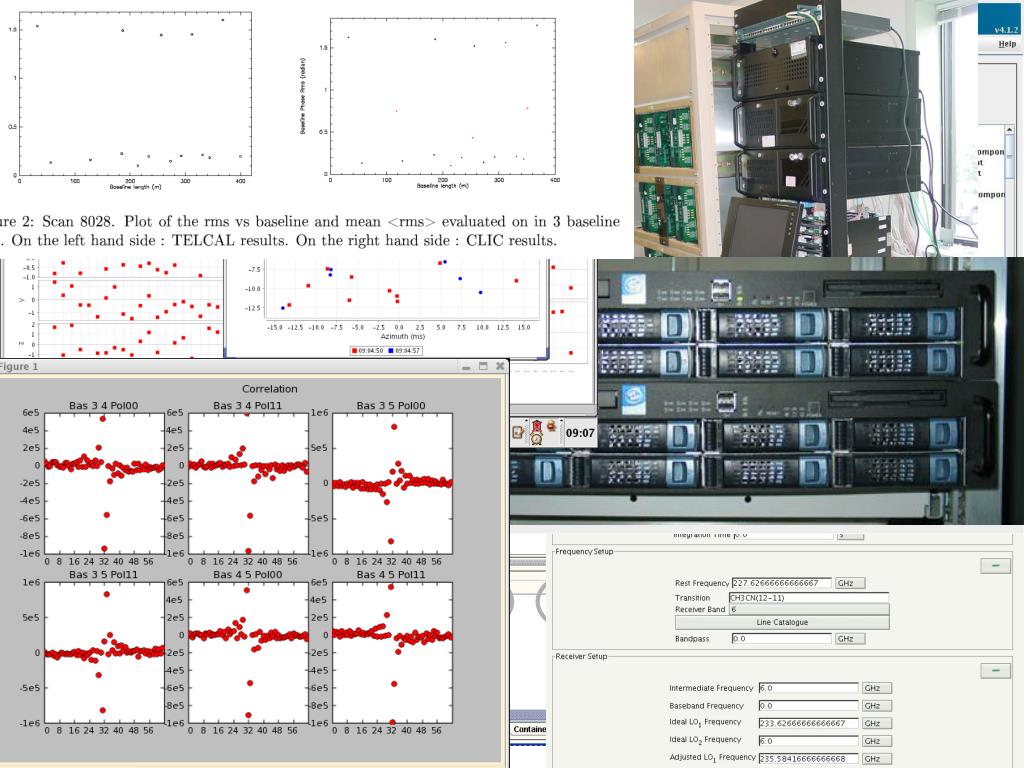This screenshot has height=768, width=1024.
Task: Click the small orange icon beside the clock
Action: tap(551, 426)
